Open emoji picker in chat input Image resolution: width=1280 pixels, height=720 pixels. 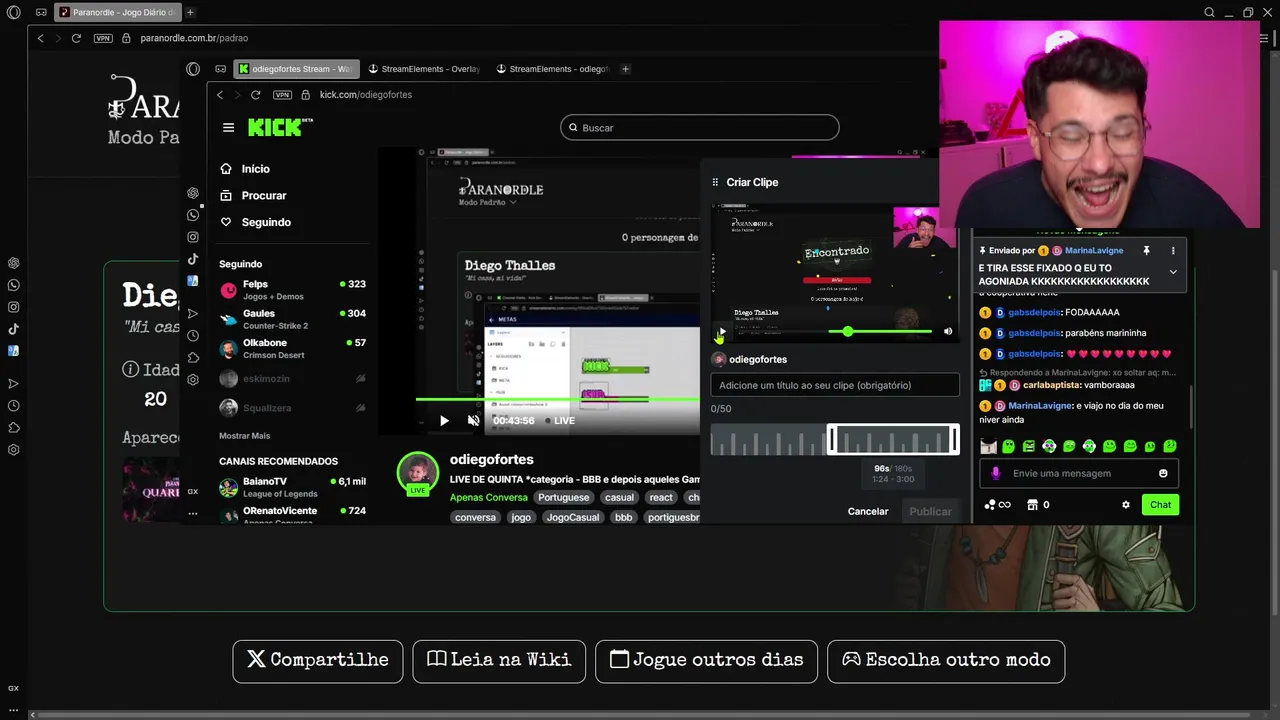(x=1163, y=474)
